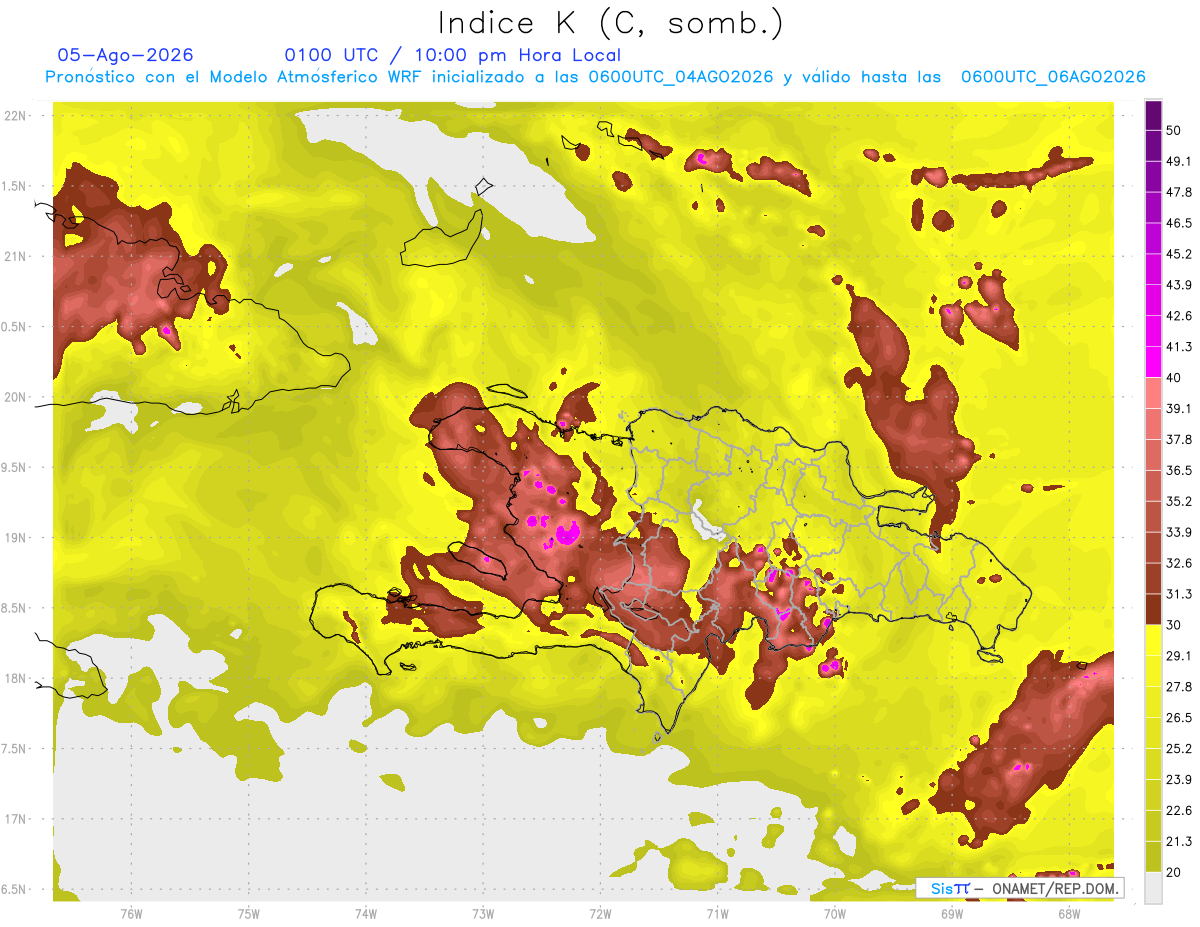This screenshot has width=1200, height=927.
Task: Click the colorbar value "36.5"
Action: point(1180,470)
